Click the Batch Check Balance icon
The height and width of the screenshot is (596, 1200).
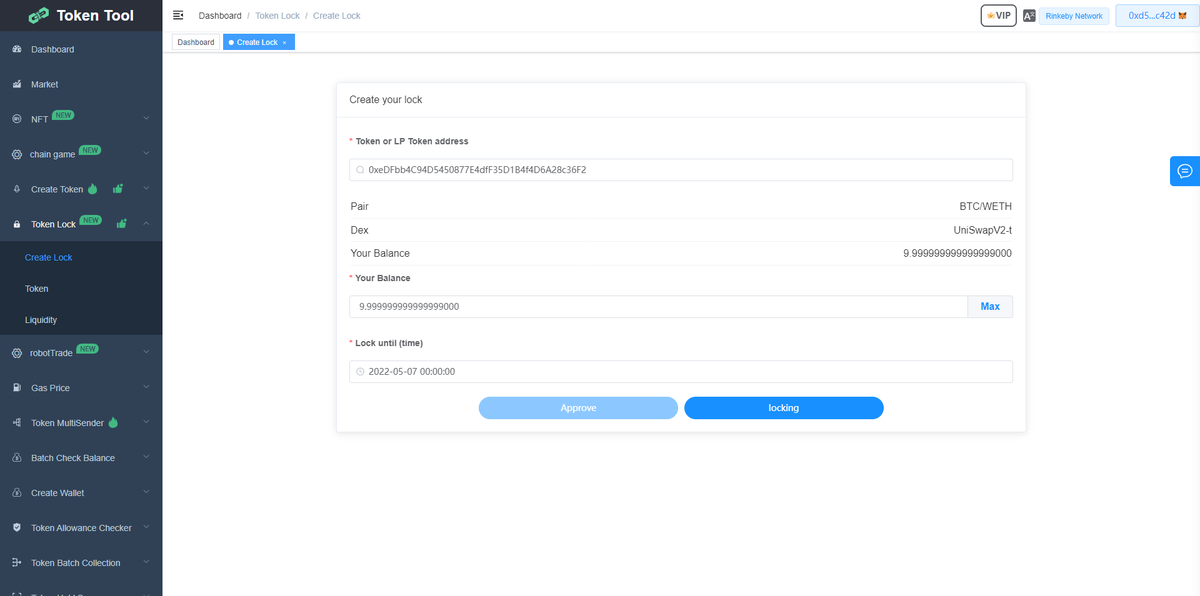[17, 458]
